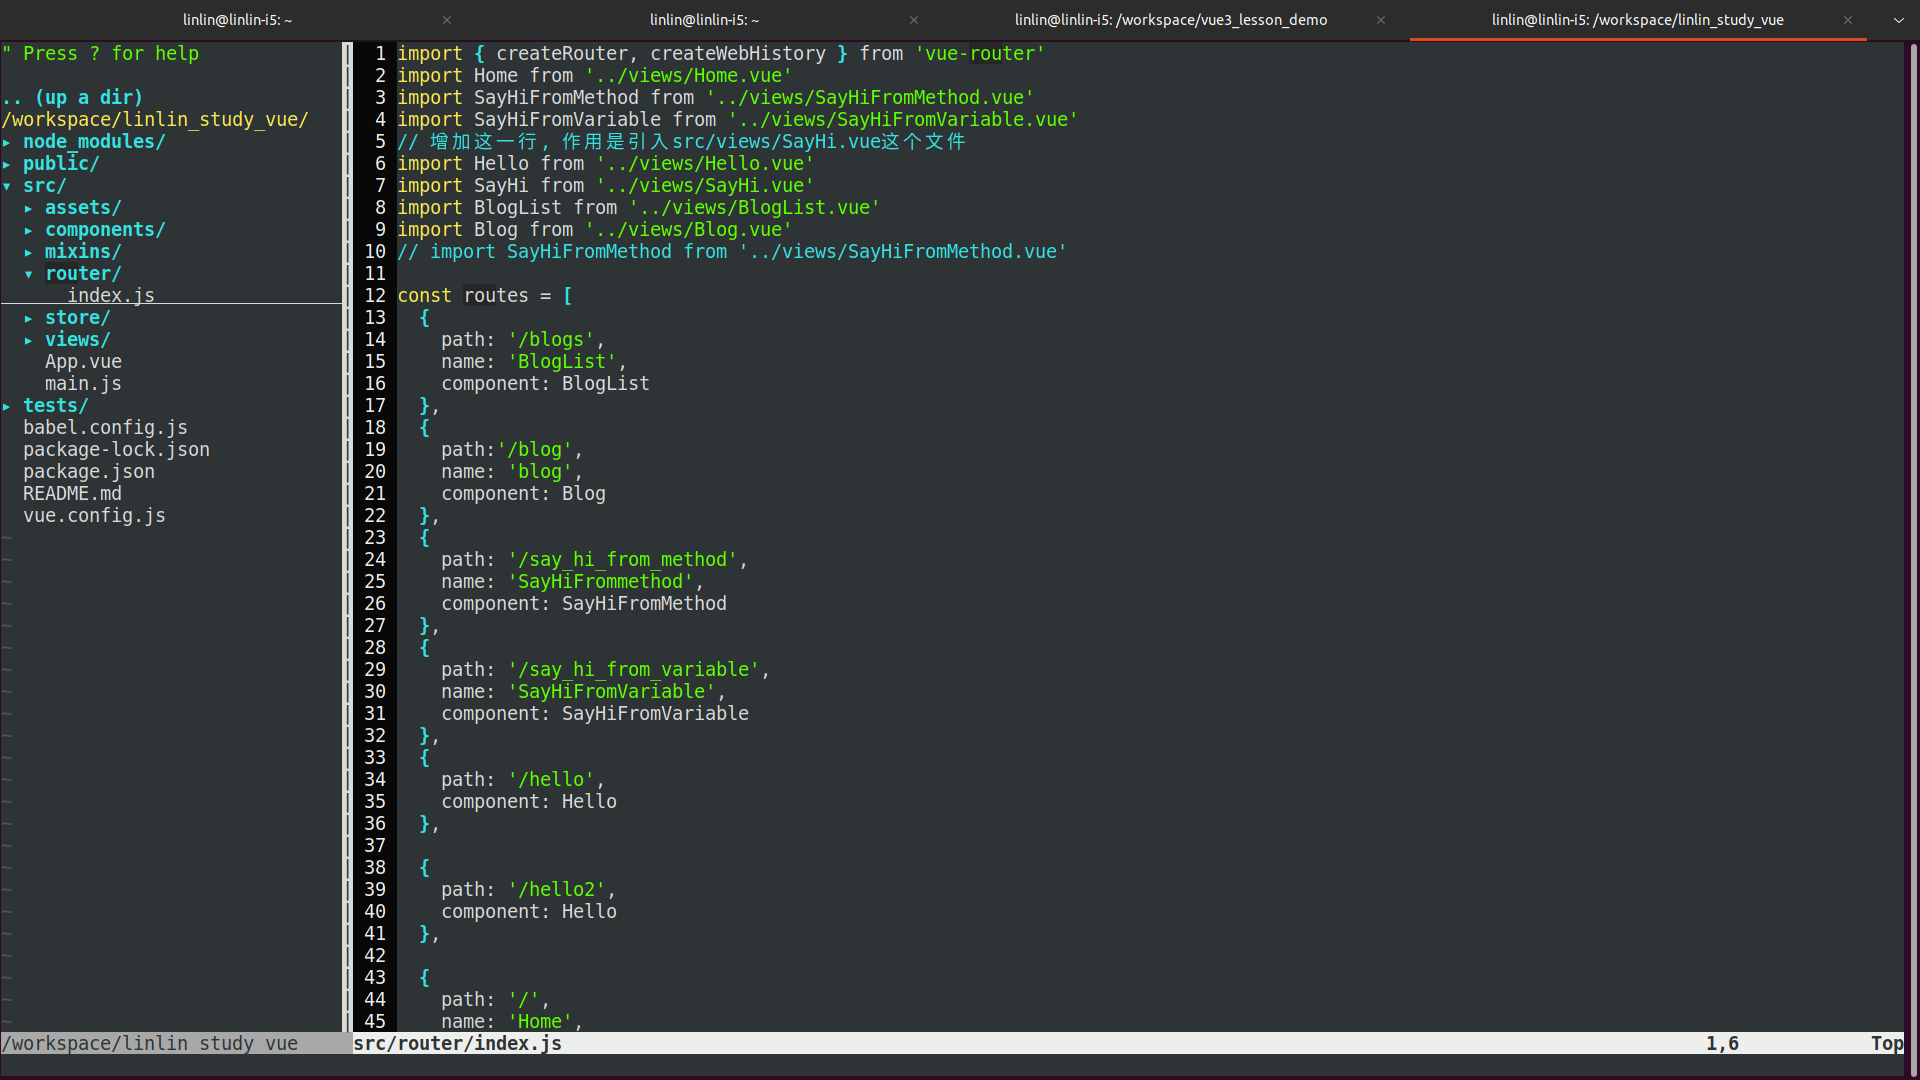Go up a directory via '.. (up a dir)'
The height and width of the screenshot is (1080, 1920).
73,98
